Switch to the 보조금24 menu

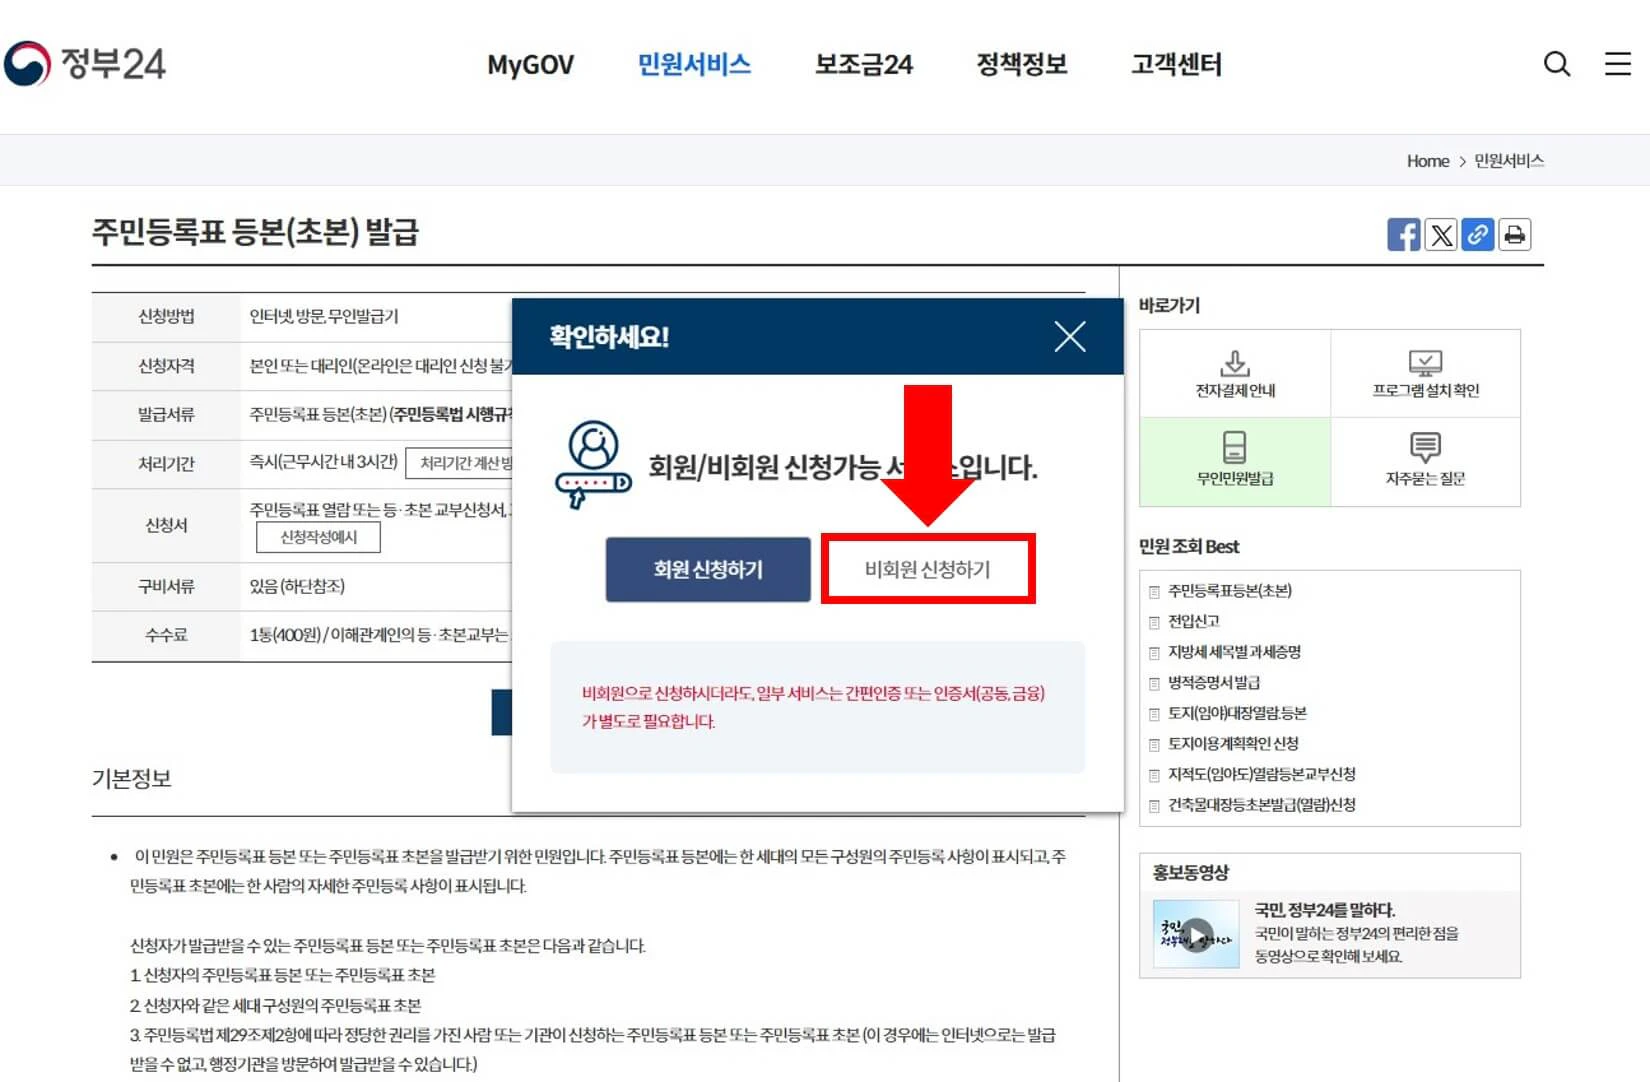point(863,64)
